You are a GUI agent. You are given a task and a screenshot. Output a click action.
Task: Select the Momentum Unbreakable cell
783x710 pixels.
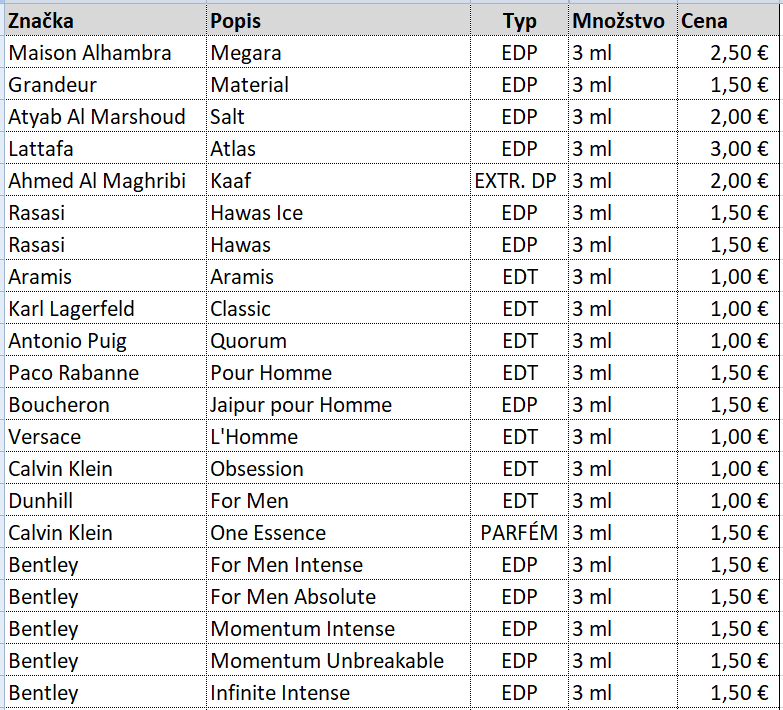(x=327, y=661)
